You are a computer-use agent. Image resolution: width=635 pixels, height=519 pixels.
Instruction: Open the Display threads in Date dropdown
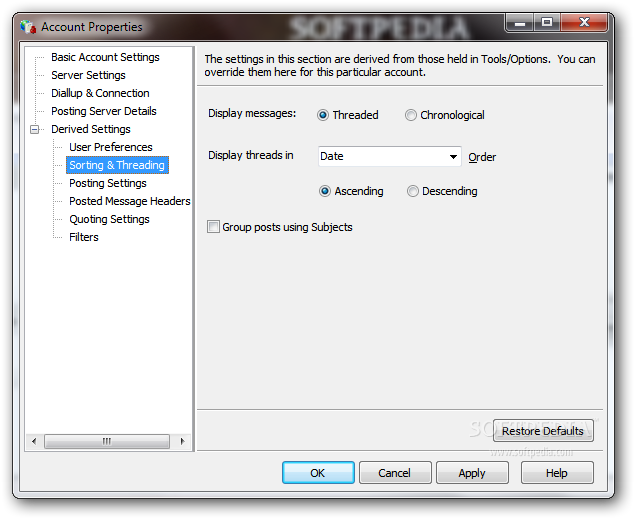[x=390, y=156]
